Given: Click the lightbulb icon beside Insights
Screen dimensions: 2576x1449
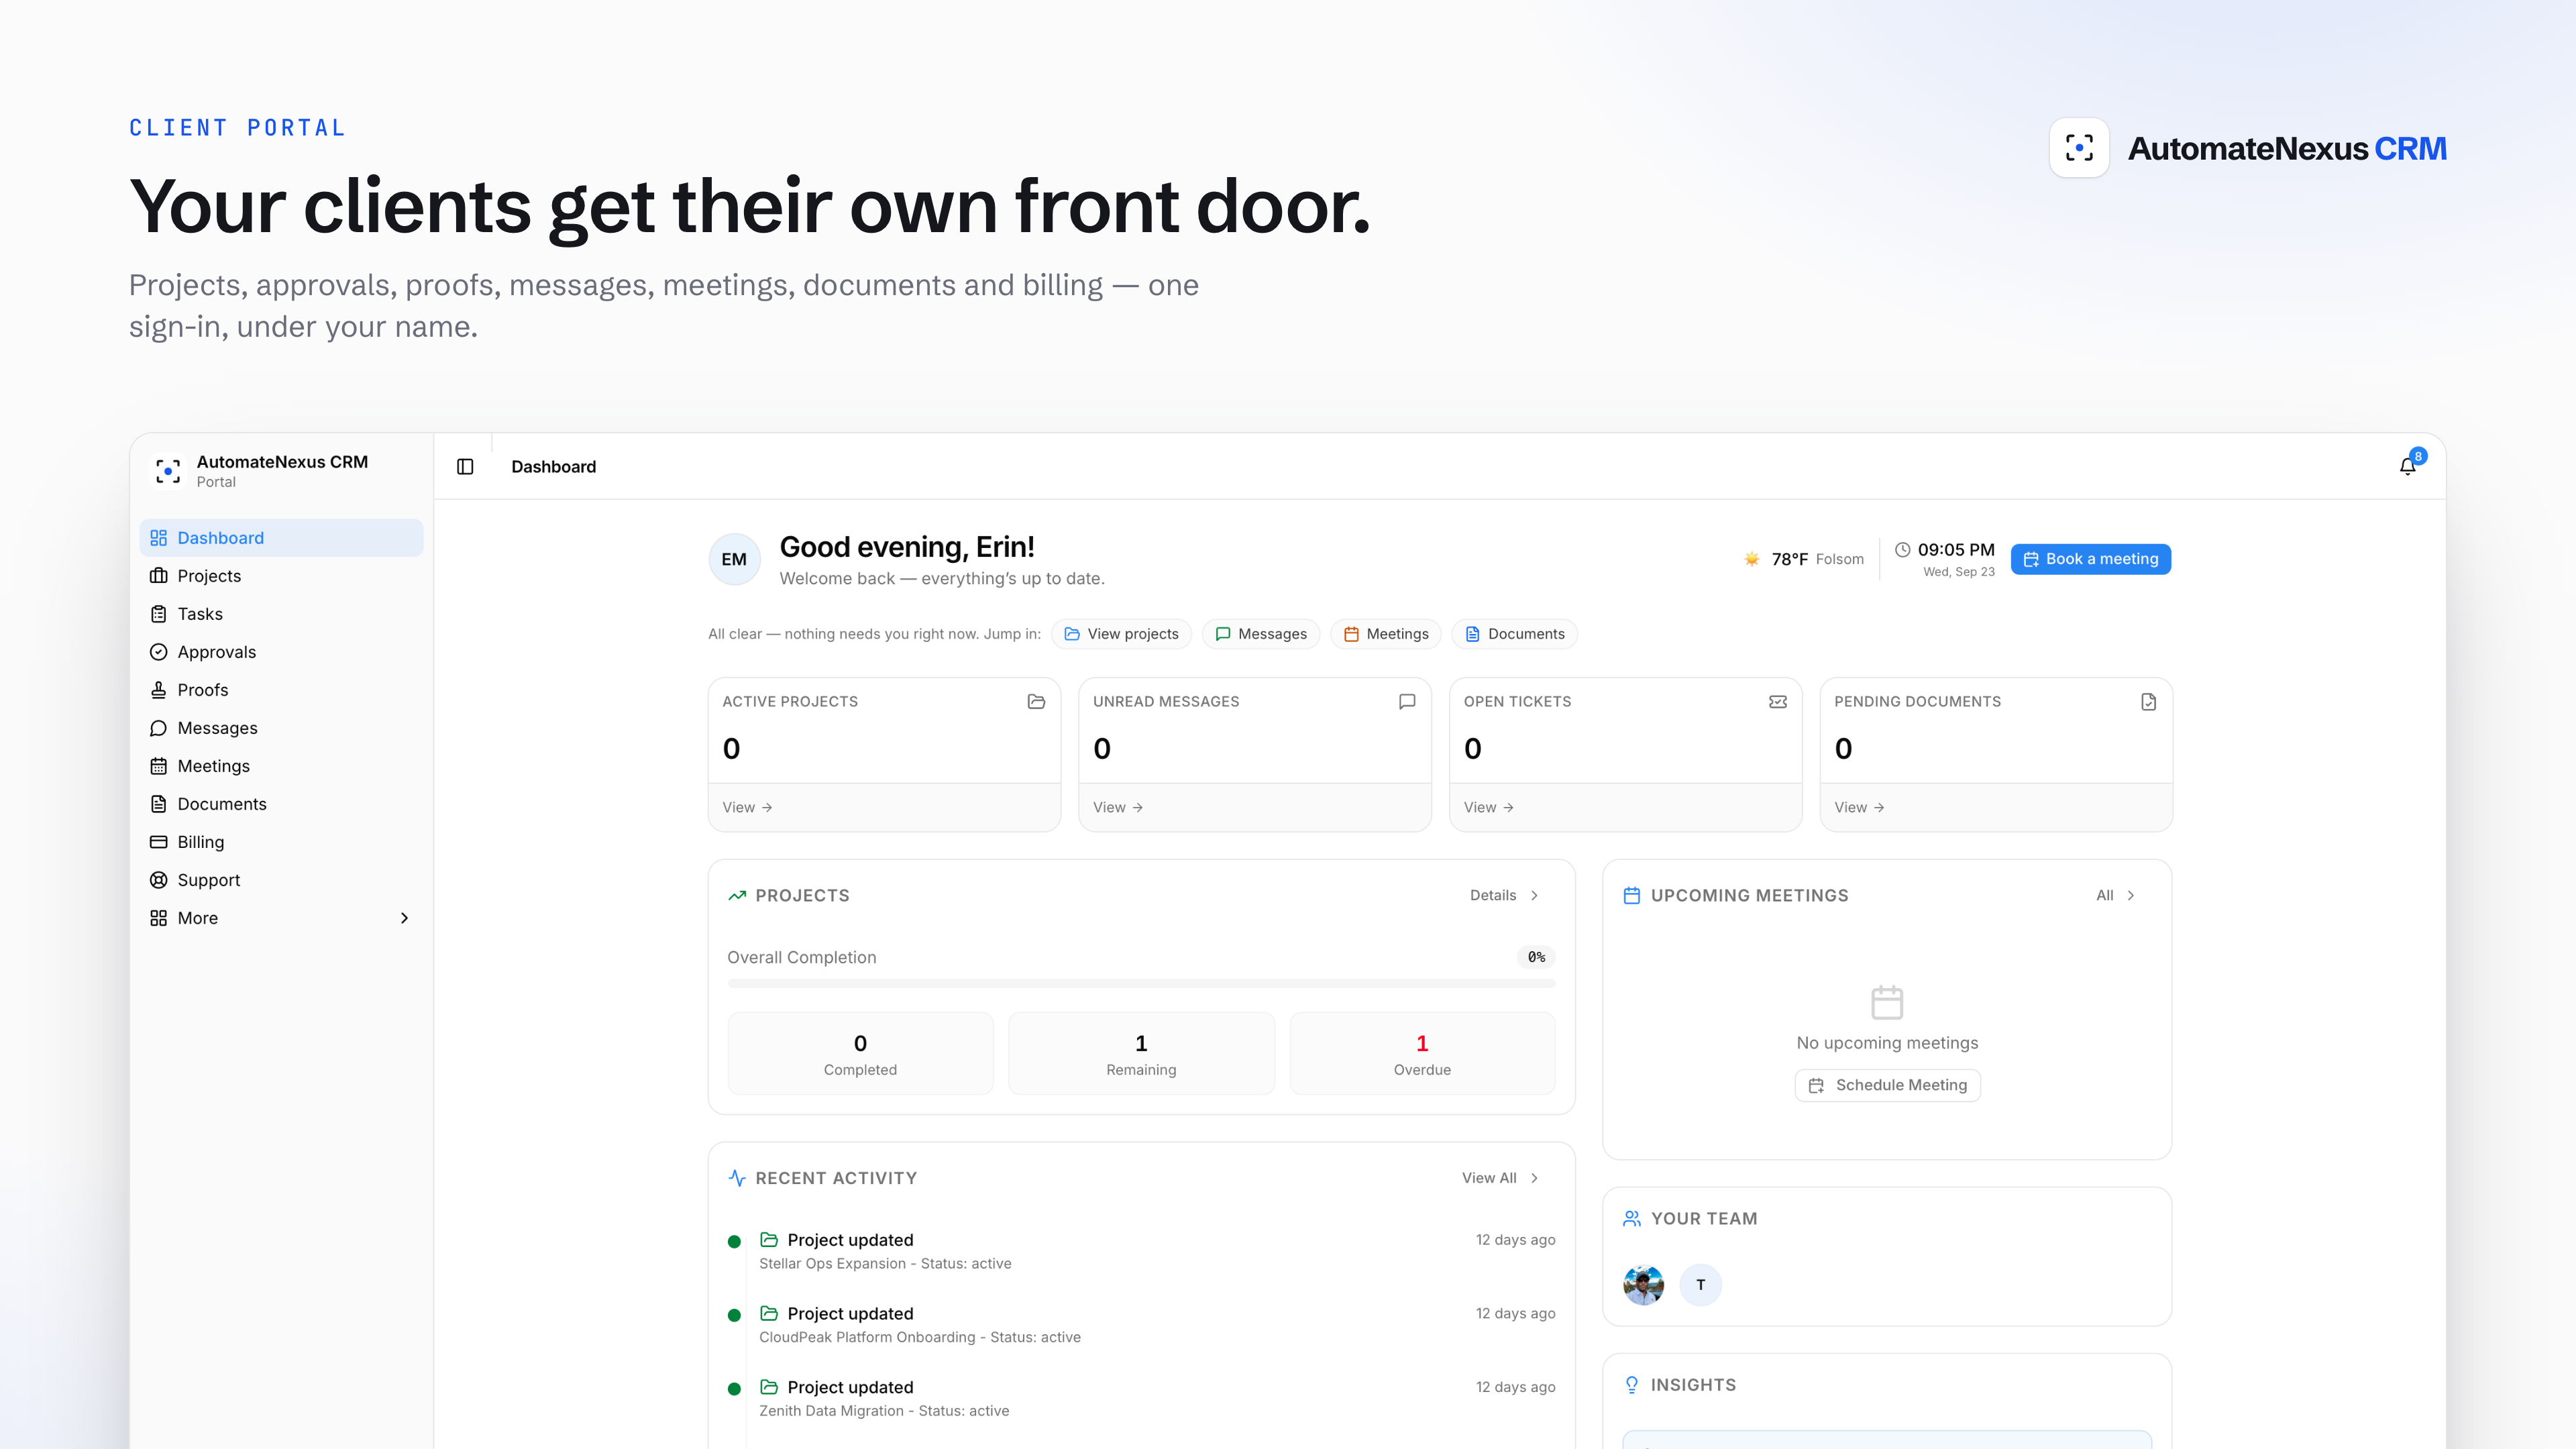Looking at the screenshot, I should 1632,1385.
